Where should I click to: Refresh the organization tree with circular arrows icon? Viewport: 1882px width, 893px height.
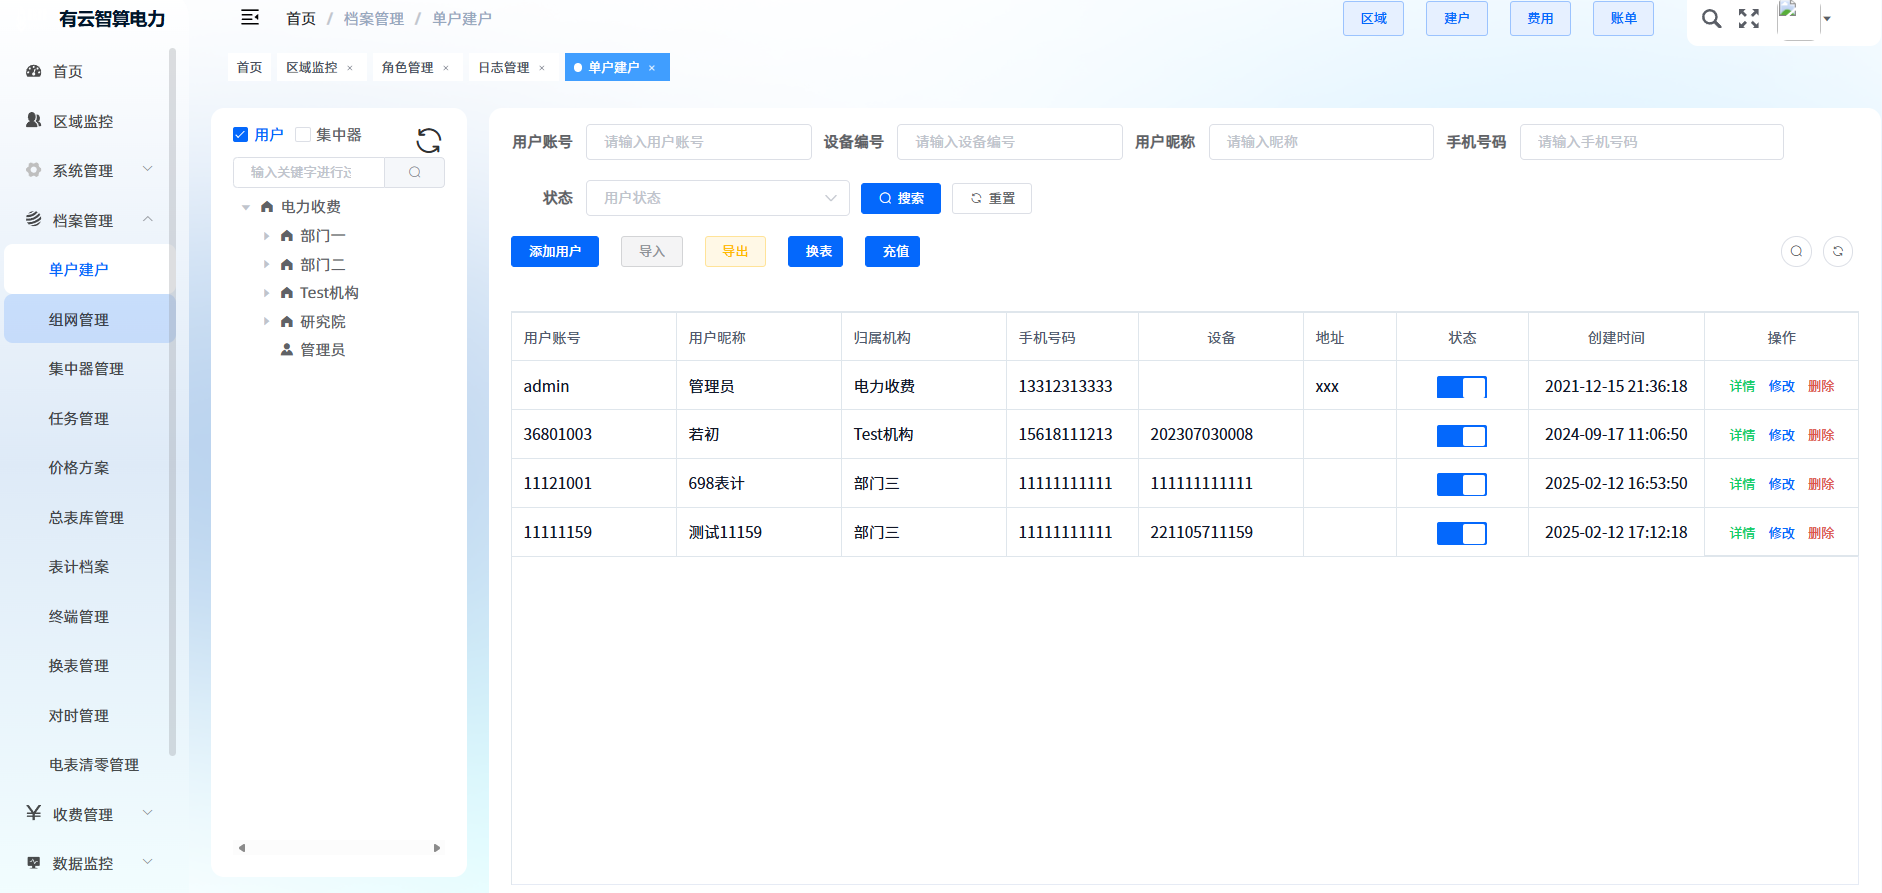(428, 140)
